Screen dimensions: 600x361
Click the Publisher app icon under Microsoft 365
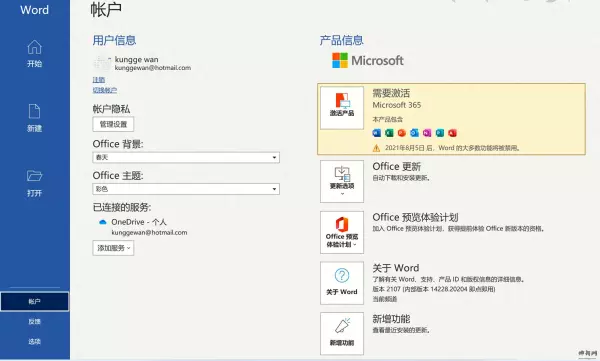click(x=440, y=133)
